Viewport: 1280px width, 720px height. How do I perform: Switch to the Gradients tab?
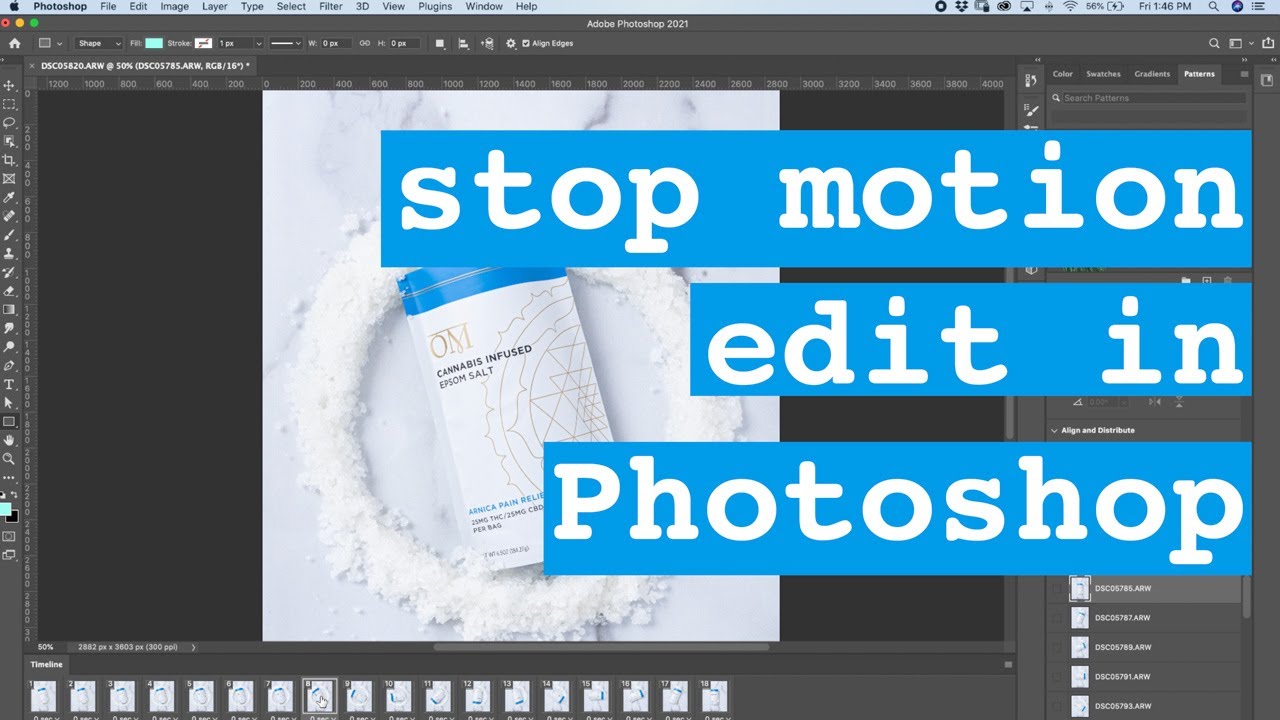coord(1152,74)
